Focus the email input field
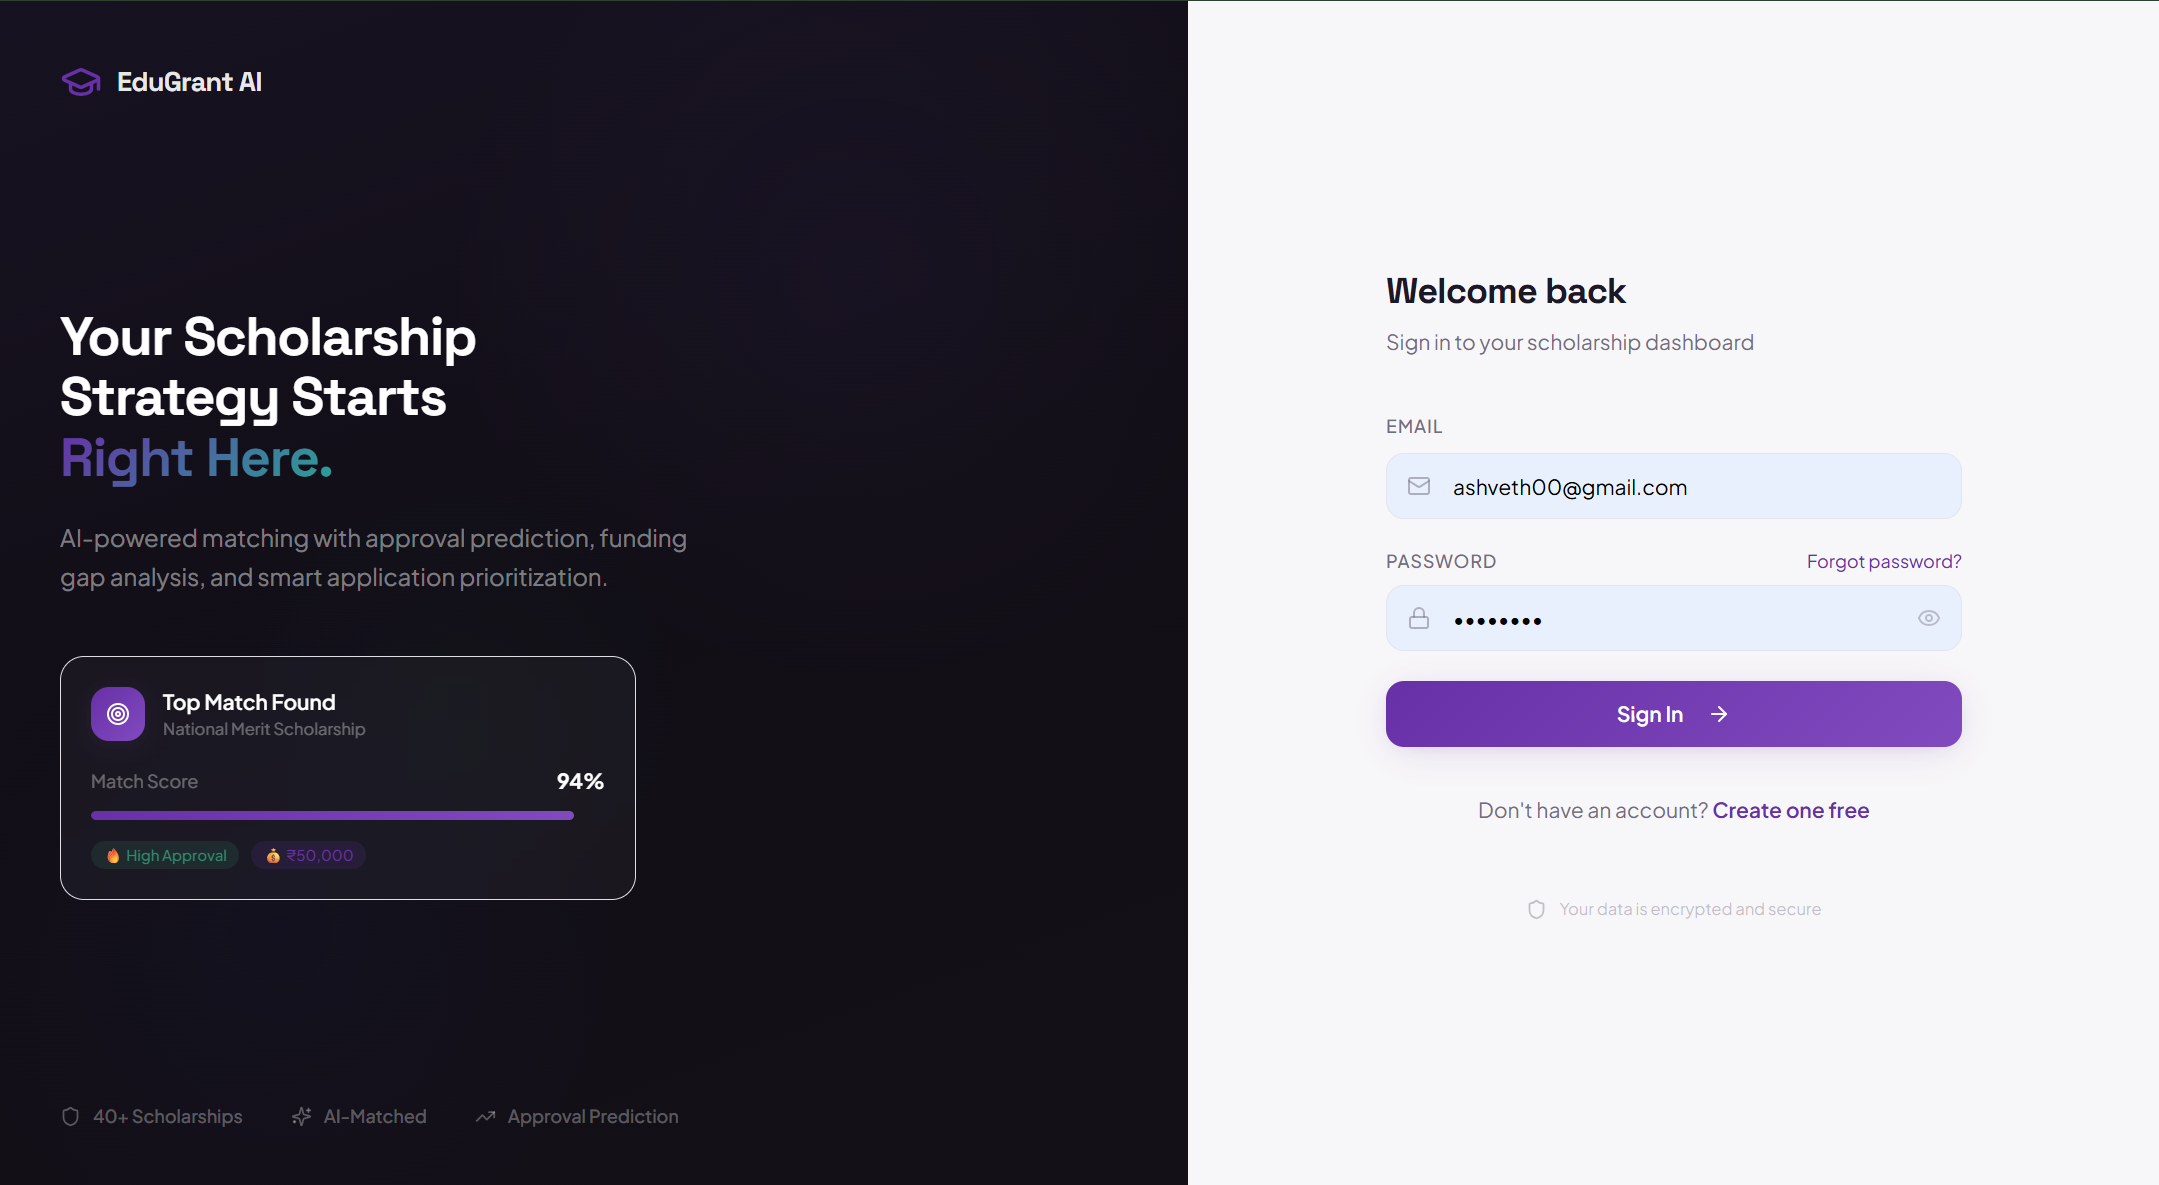This screenshot has width=2159, height=1185. (x=1690, y=487)
